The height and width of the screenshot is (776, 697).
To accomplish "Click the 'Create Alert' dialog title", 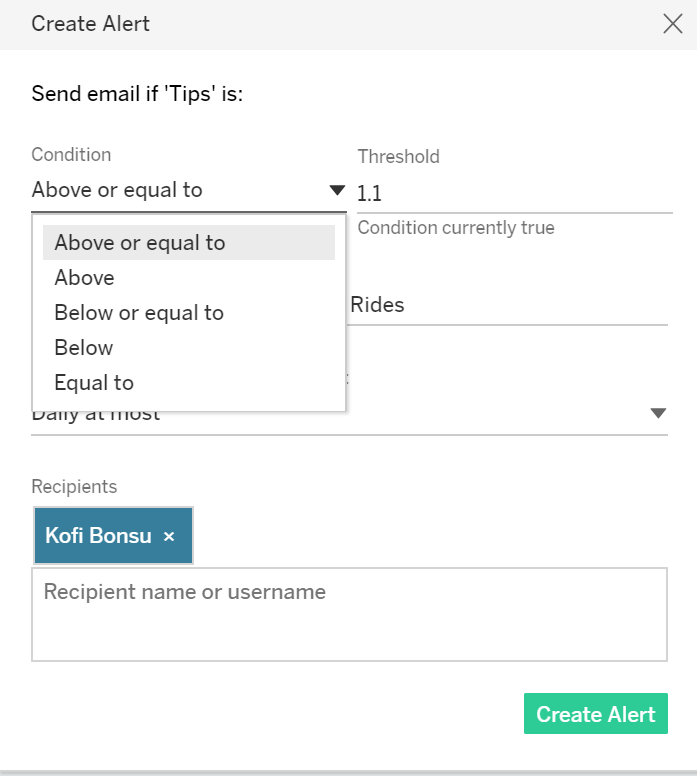I will 91,24.
